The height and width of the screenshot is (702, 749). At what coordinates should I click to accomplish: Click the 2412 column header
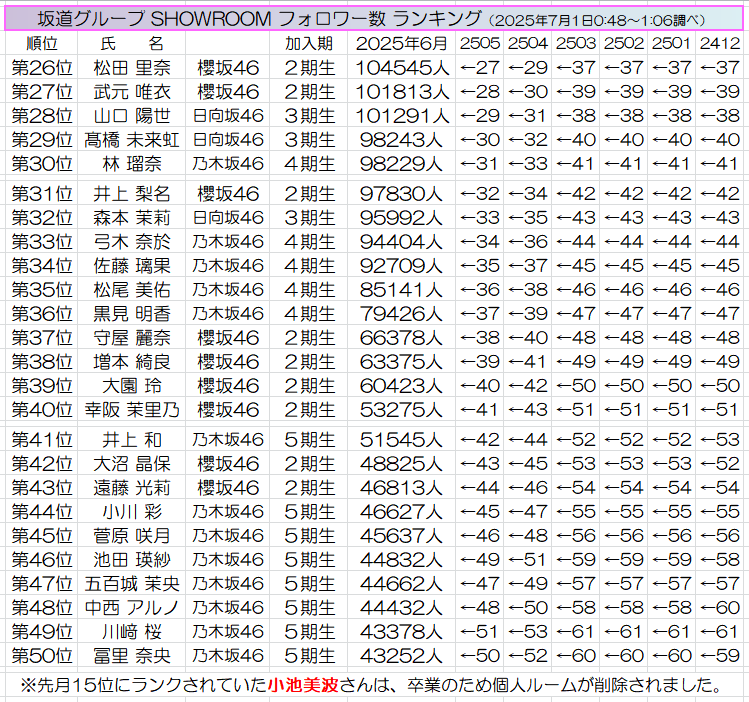[x=720, y=43]
